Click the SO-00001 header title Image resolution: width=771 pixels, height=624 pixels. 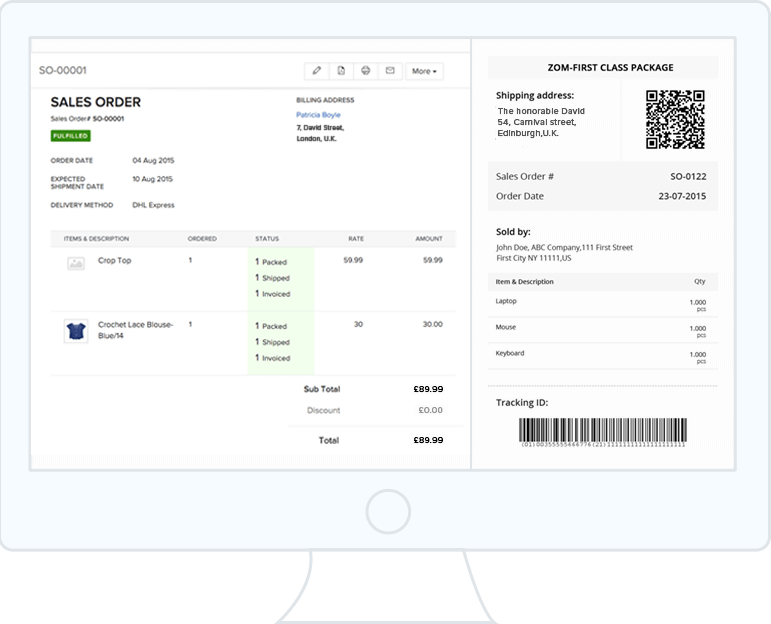[x=63, y=70]
